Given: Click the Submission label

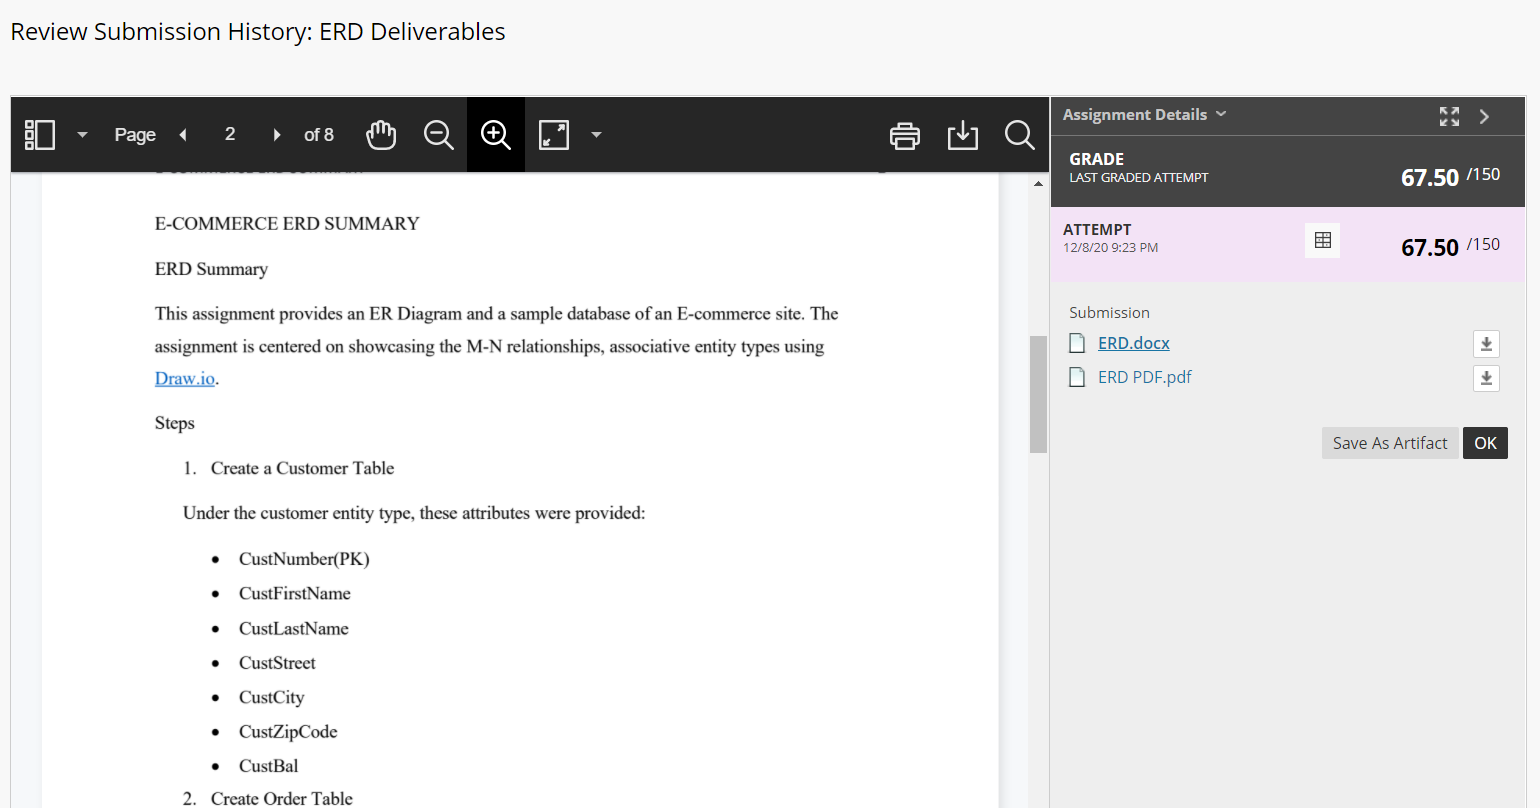Looking at the screenshot, I should [x=1109, y=312].
